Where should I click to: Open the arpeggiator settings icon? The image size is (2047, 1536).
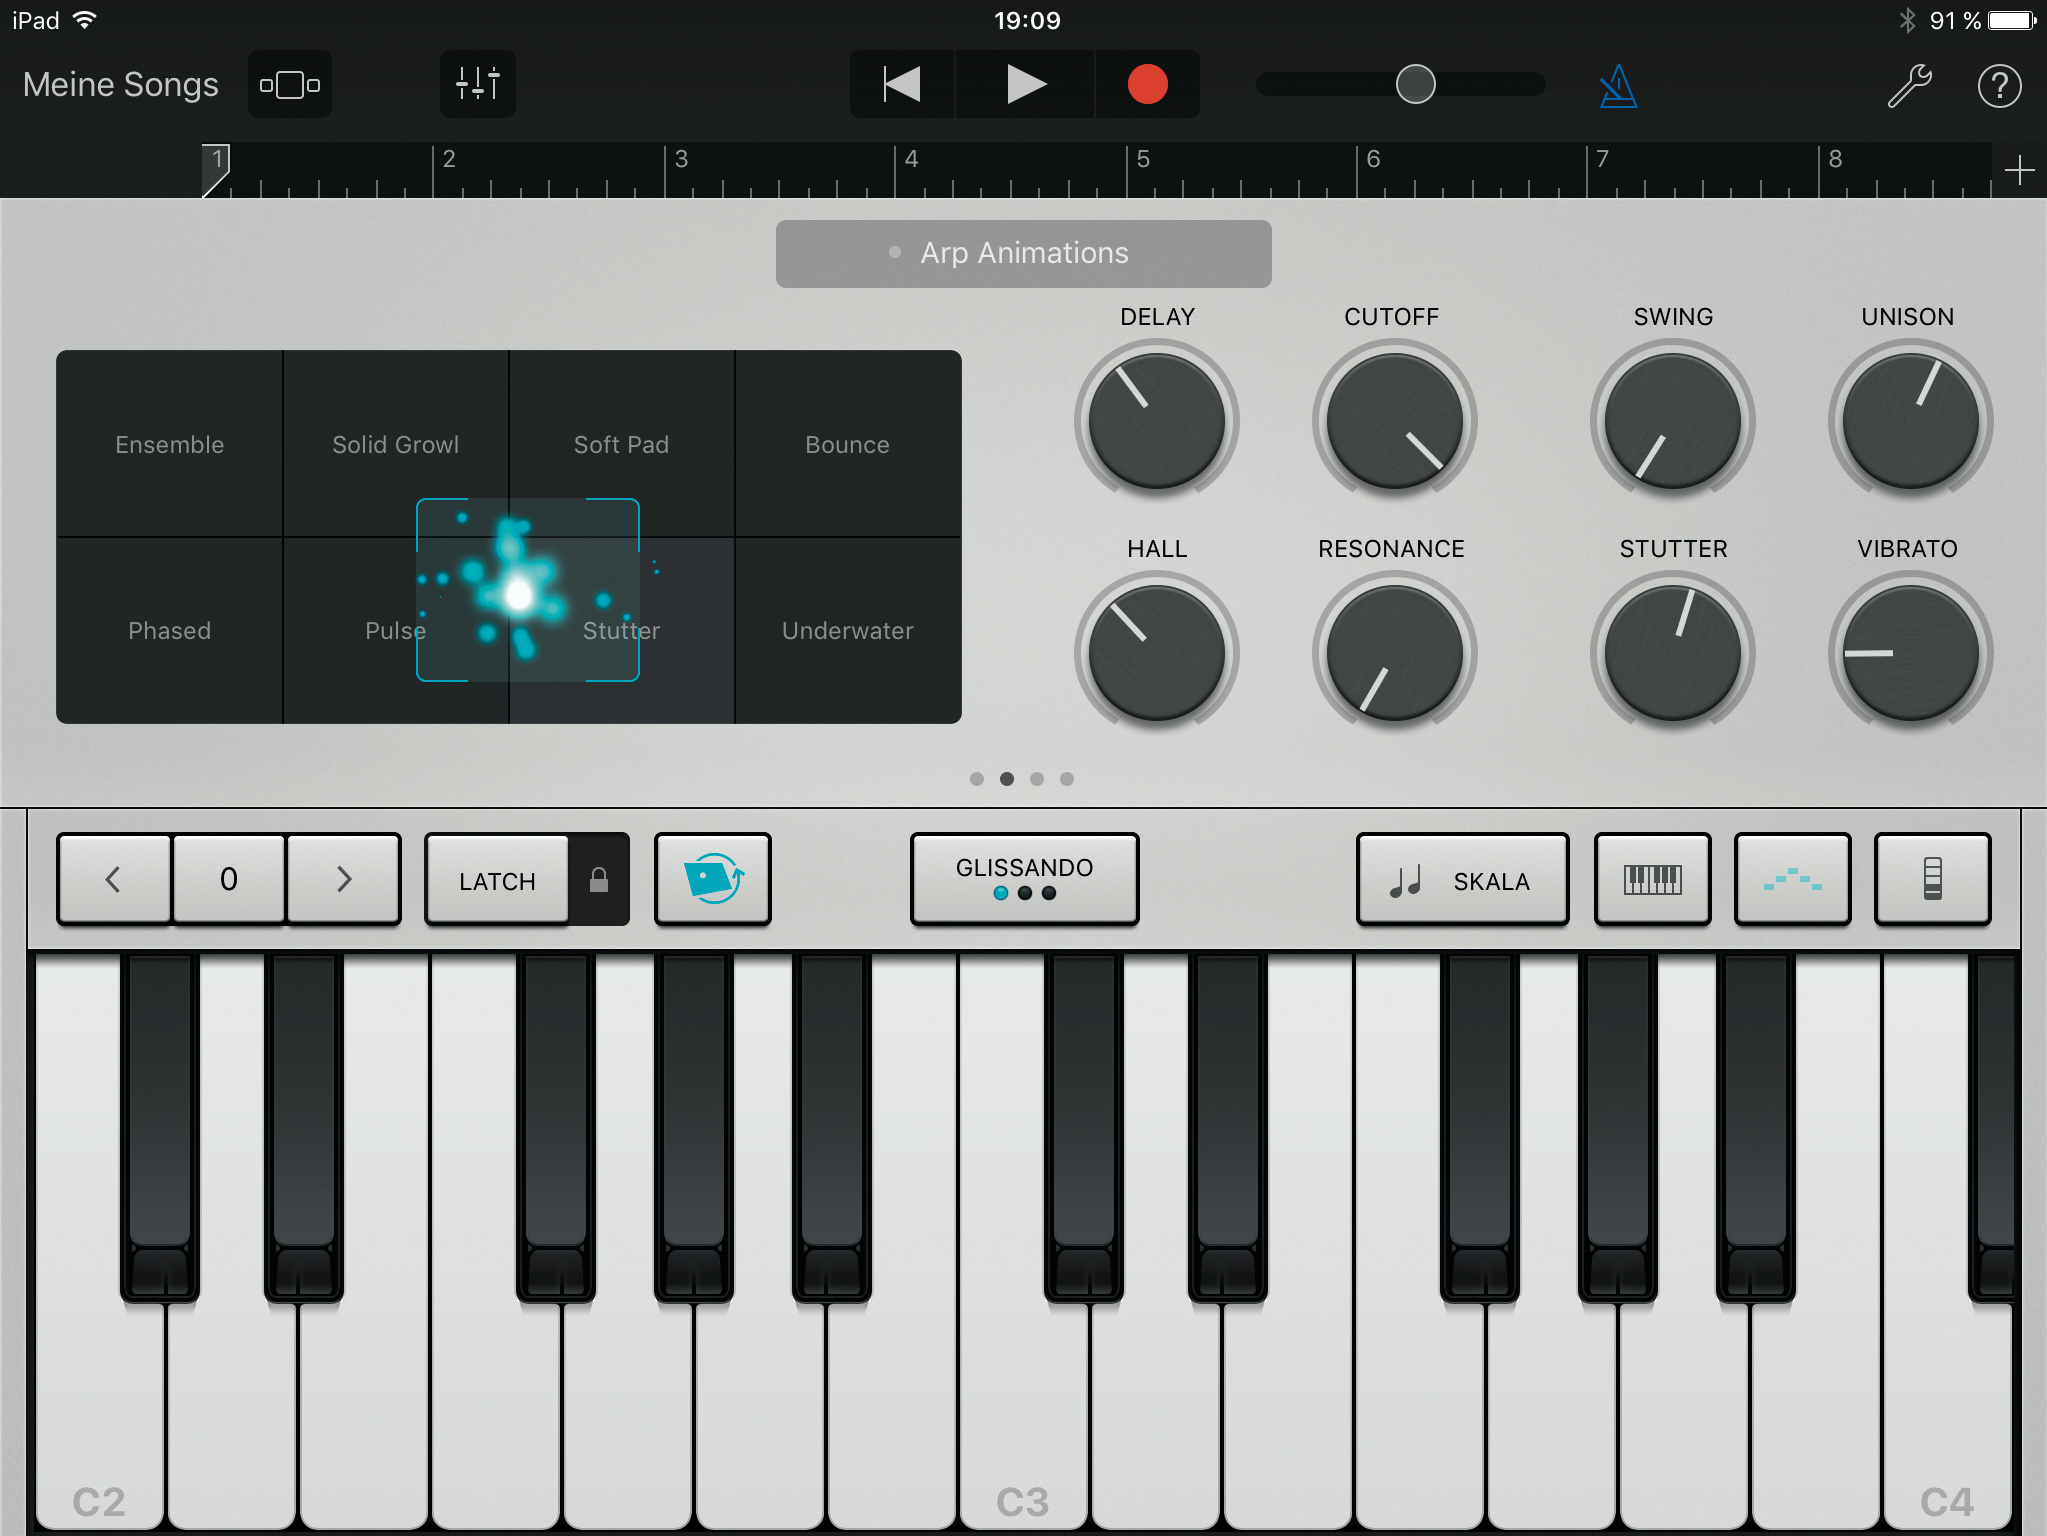[x=1792, y=880]
